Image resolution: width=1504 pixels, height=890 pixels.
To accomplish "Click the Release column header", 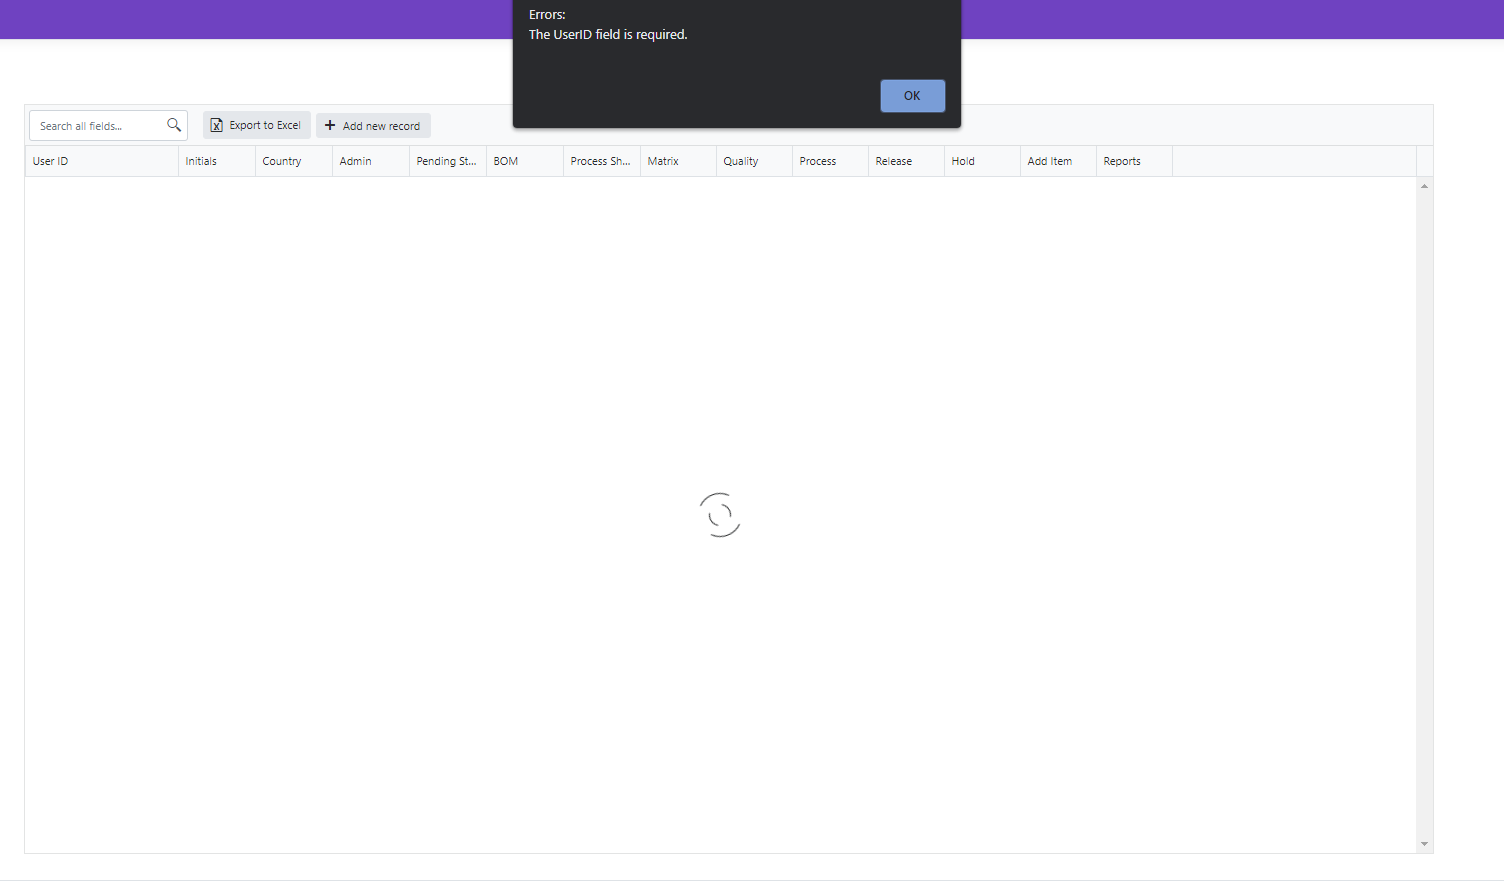I will [907, 161].
